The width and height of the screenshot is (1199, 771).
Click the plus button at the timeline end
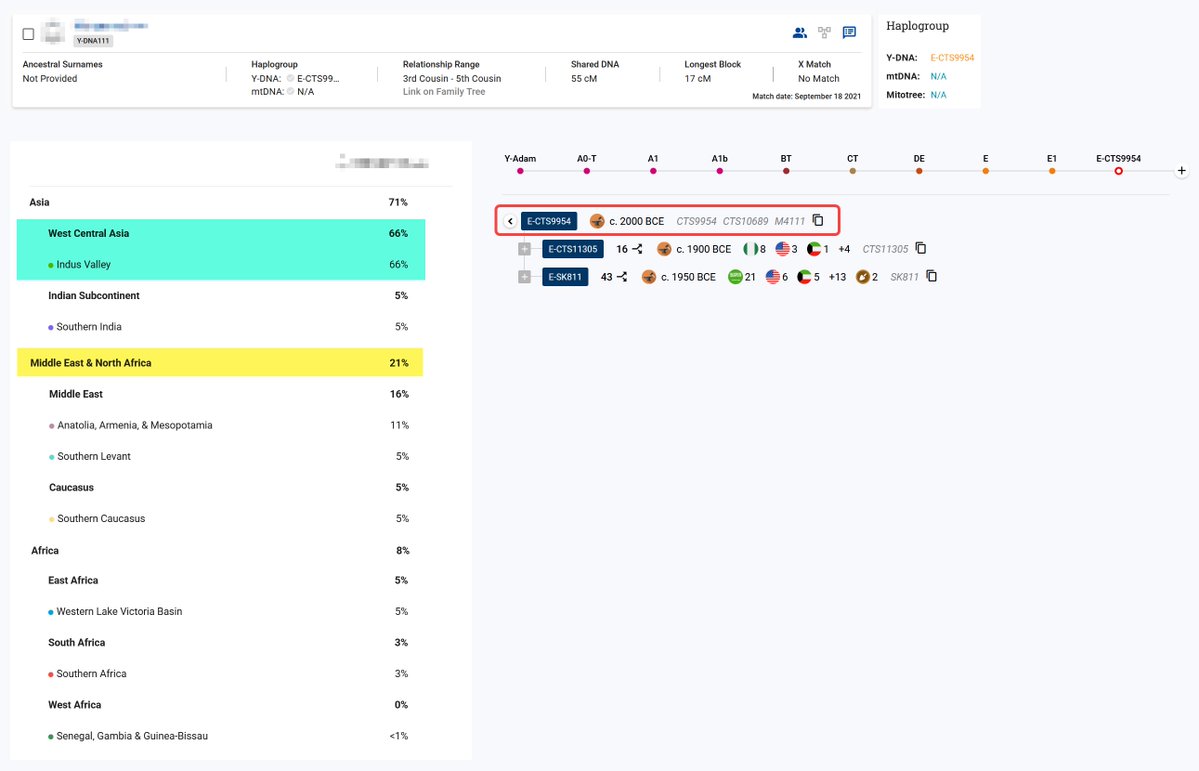tap(1181, 171)
